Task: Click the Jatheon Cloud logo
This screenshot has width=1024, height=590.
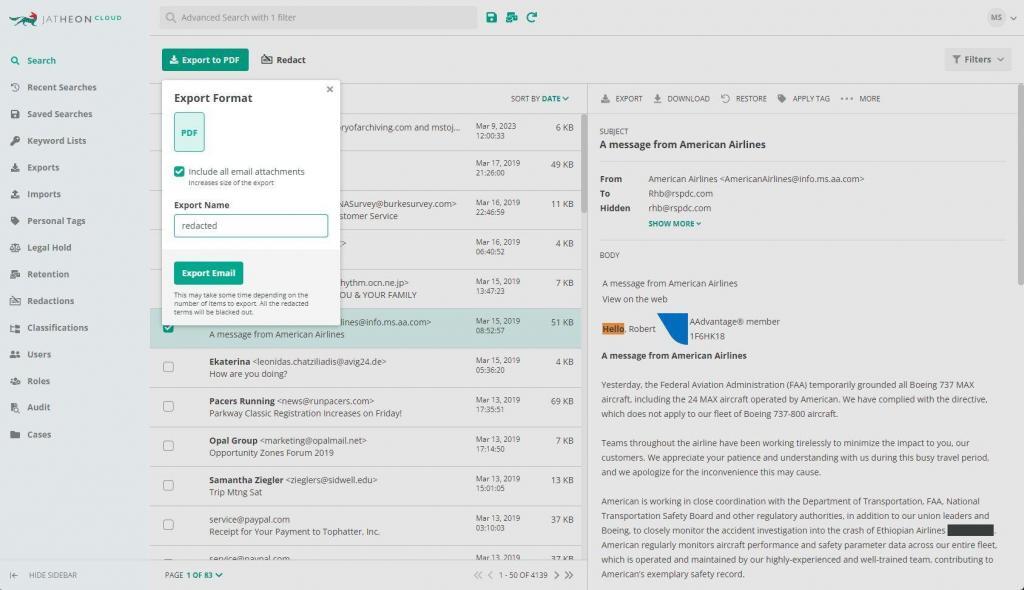Action: (x=65, y=18)
